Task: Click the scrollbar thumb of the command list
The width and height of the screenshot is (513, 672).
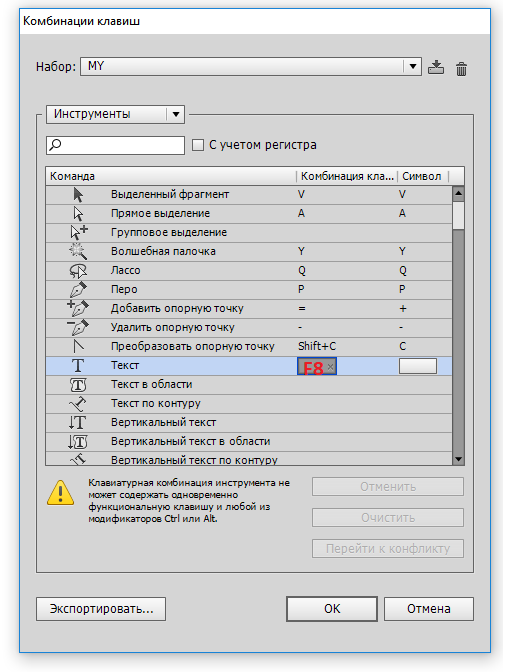Action: (458, 215)
